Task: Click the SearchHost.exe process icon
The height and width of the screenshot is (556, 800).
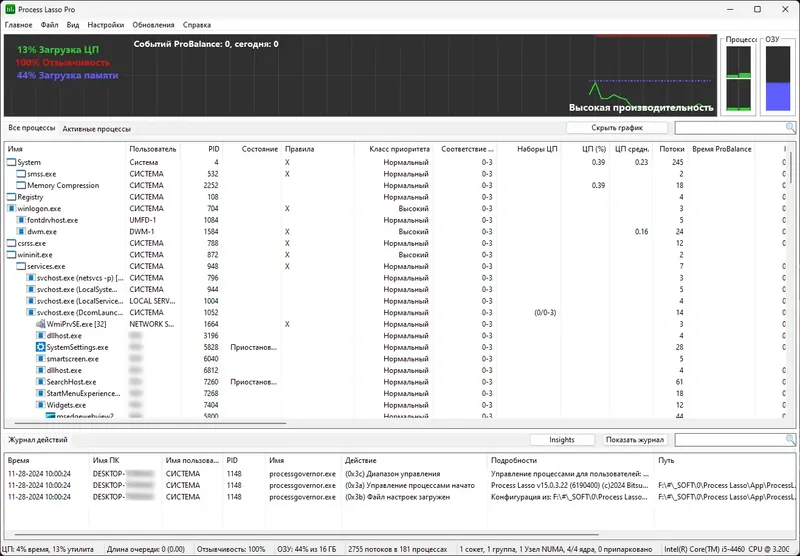Action: (x=41, y=382)
